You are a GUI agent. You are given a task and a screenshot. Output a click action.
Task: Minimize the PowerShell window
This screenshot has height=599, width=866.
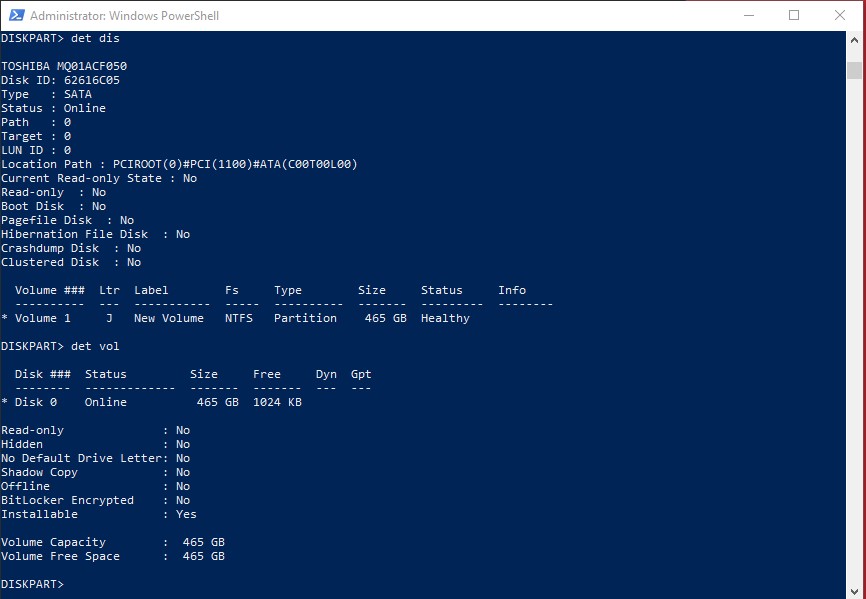click(749, 15)
